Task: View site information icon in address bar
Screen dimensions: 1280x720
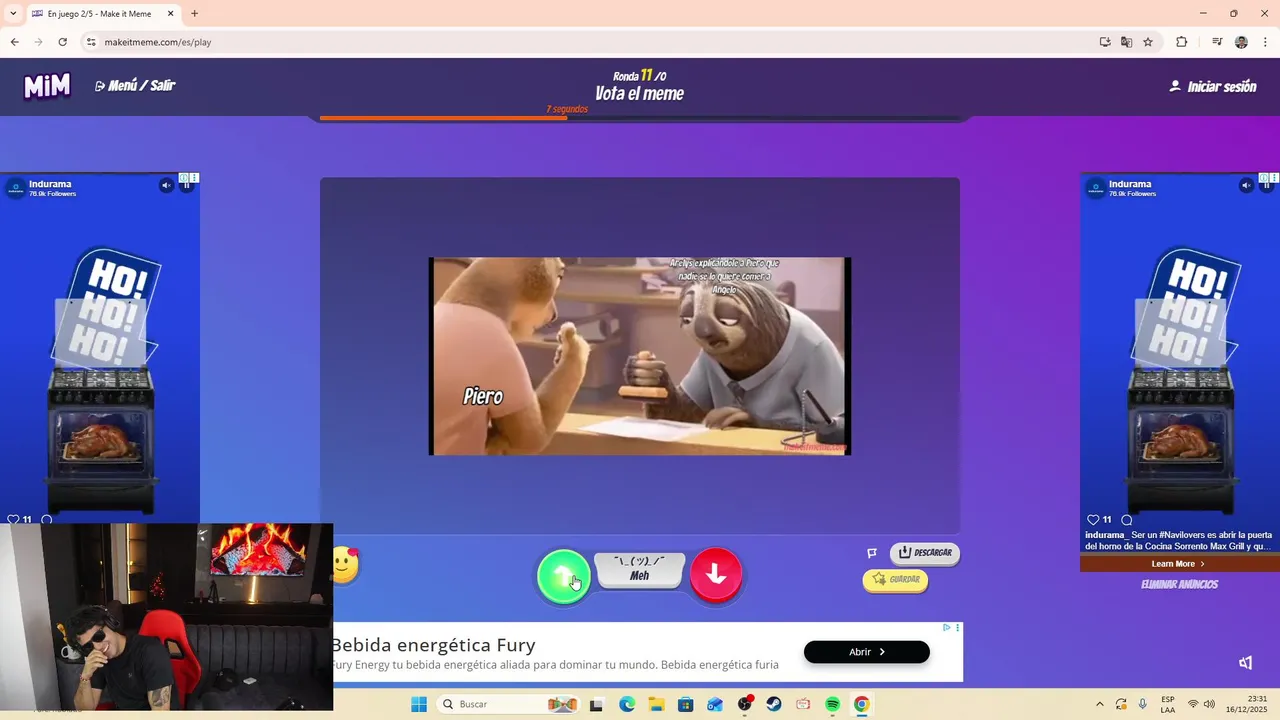Action: tap(91, 42)
